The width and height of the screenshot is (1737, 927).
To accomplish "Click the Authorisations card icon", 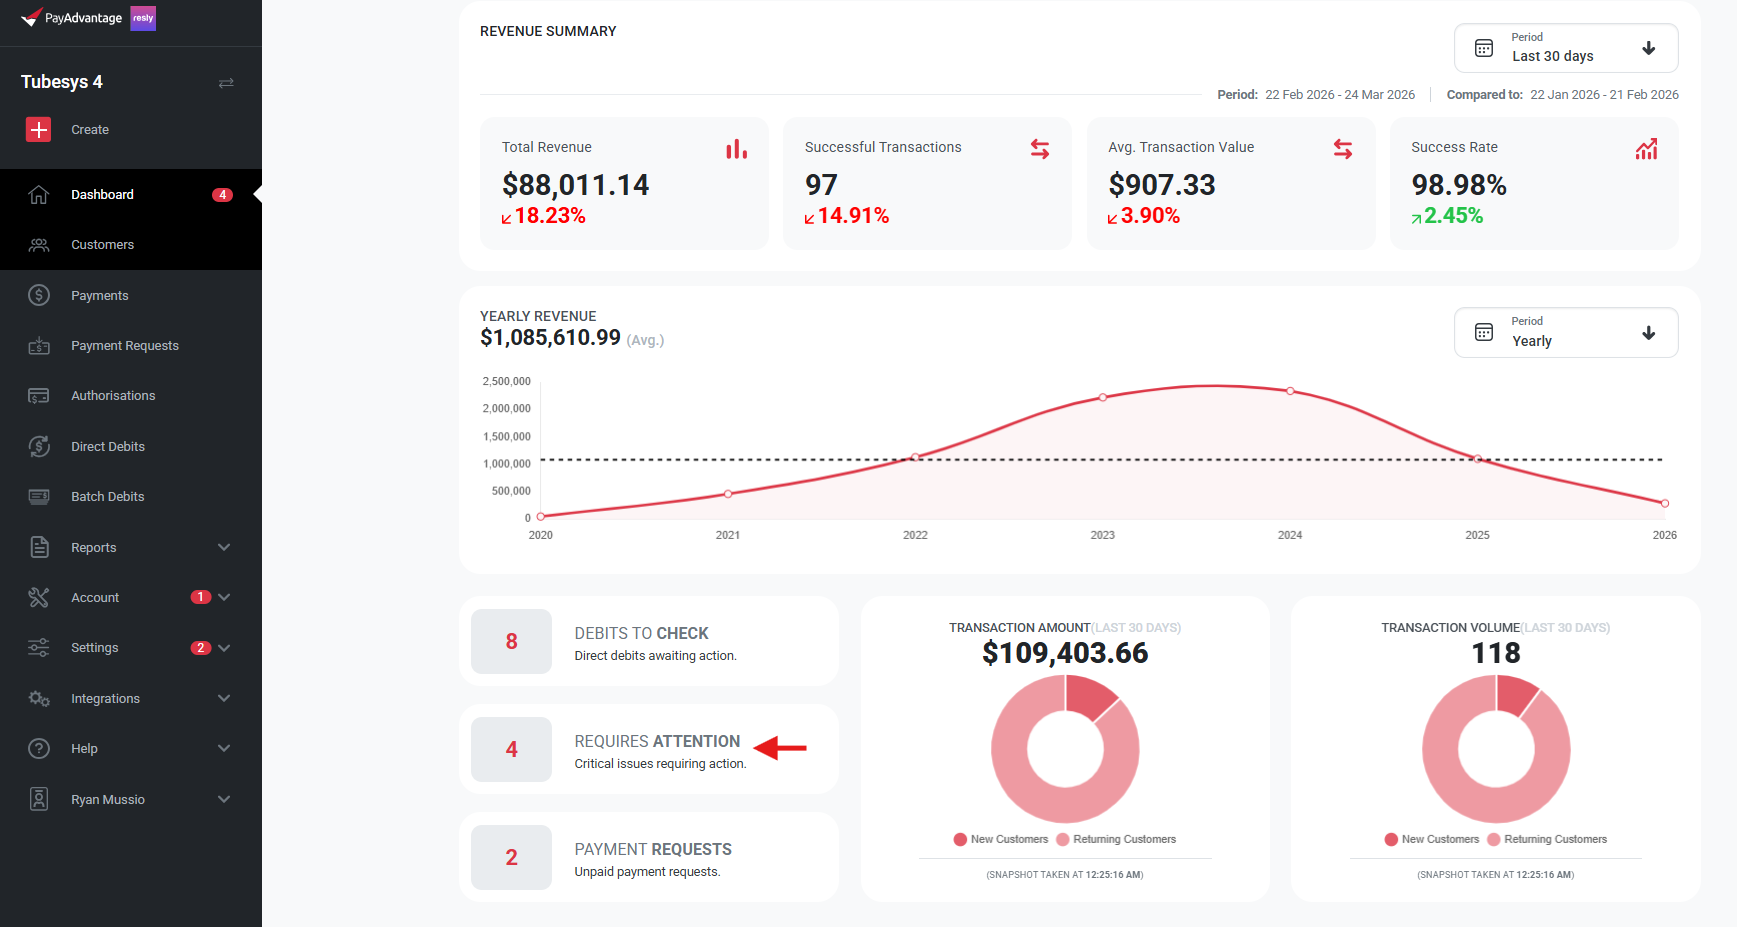I will click(x=39, y=396).
